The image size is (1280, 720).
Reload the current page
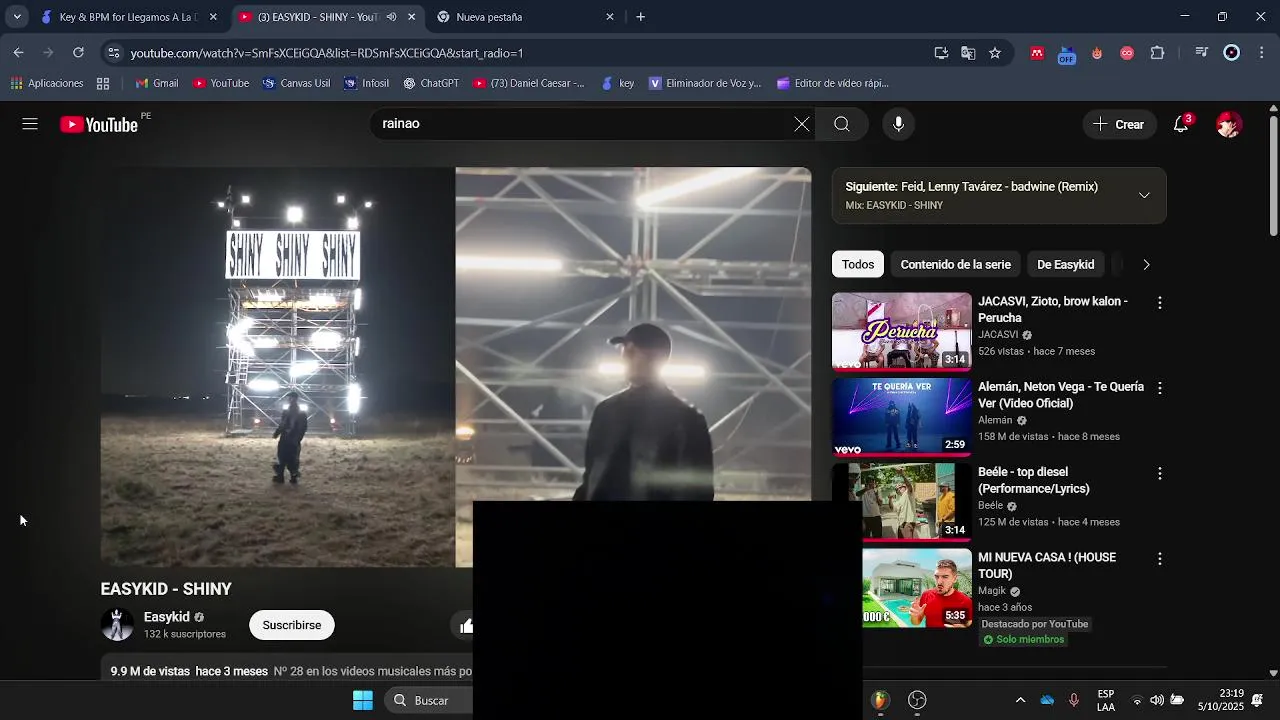(78, 53)
